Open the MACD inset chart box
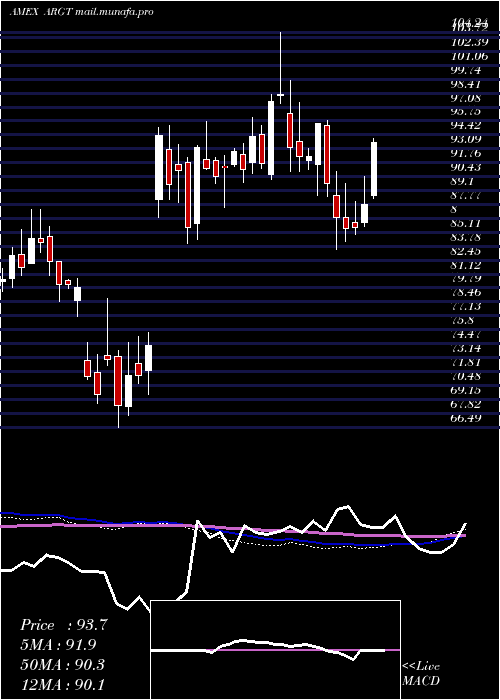The width and height of the screenshot is (500, 700). [x=275, y=650]
